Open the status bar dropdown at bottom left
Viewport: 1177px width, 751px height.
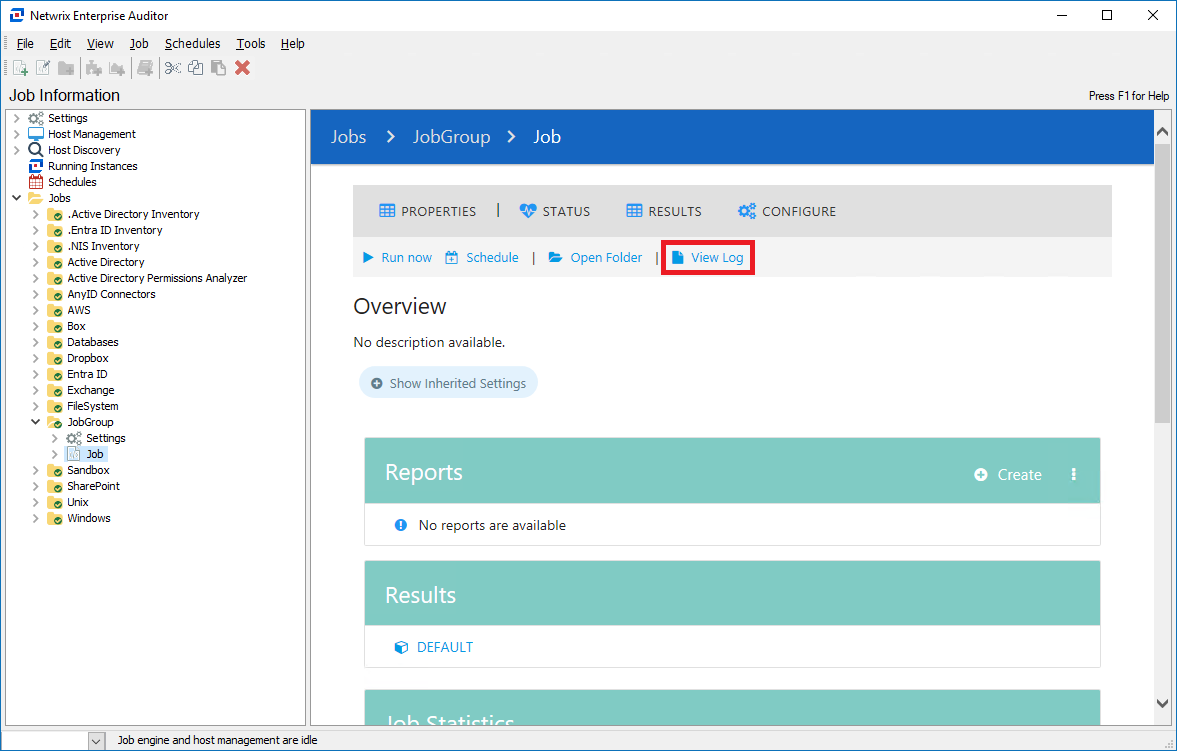click(96, 740)
